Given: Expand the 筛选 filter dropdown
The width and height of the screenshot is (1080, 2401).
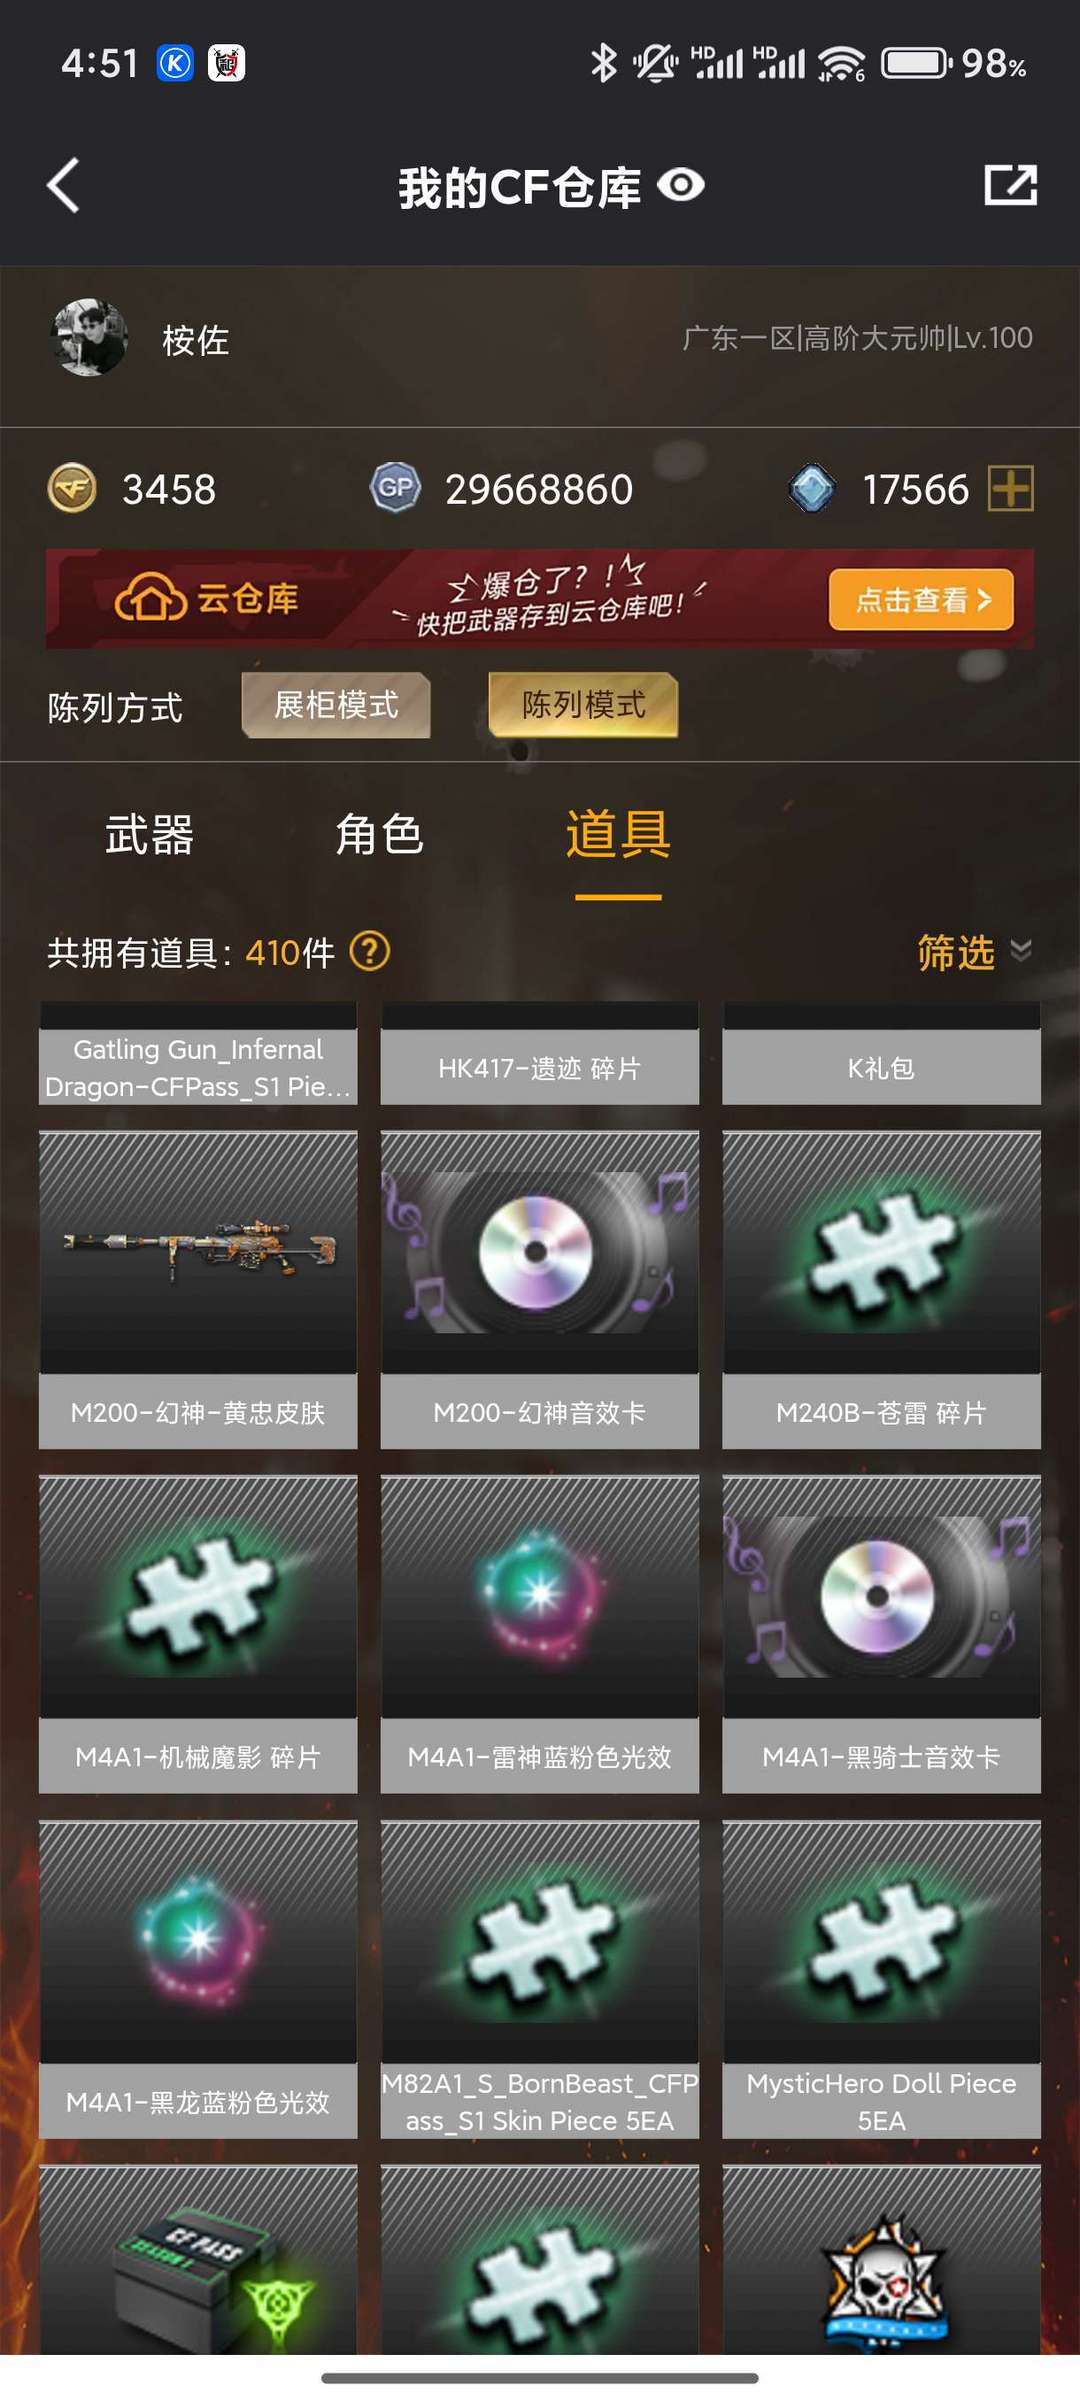Looking at the screenshot, I should pos(974,952).
